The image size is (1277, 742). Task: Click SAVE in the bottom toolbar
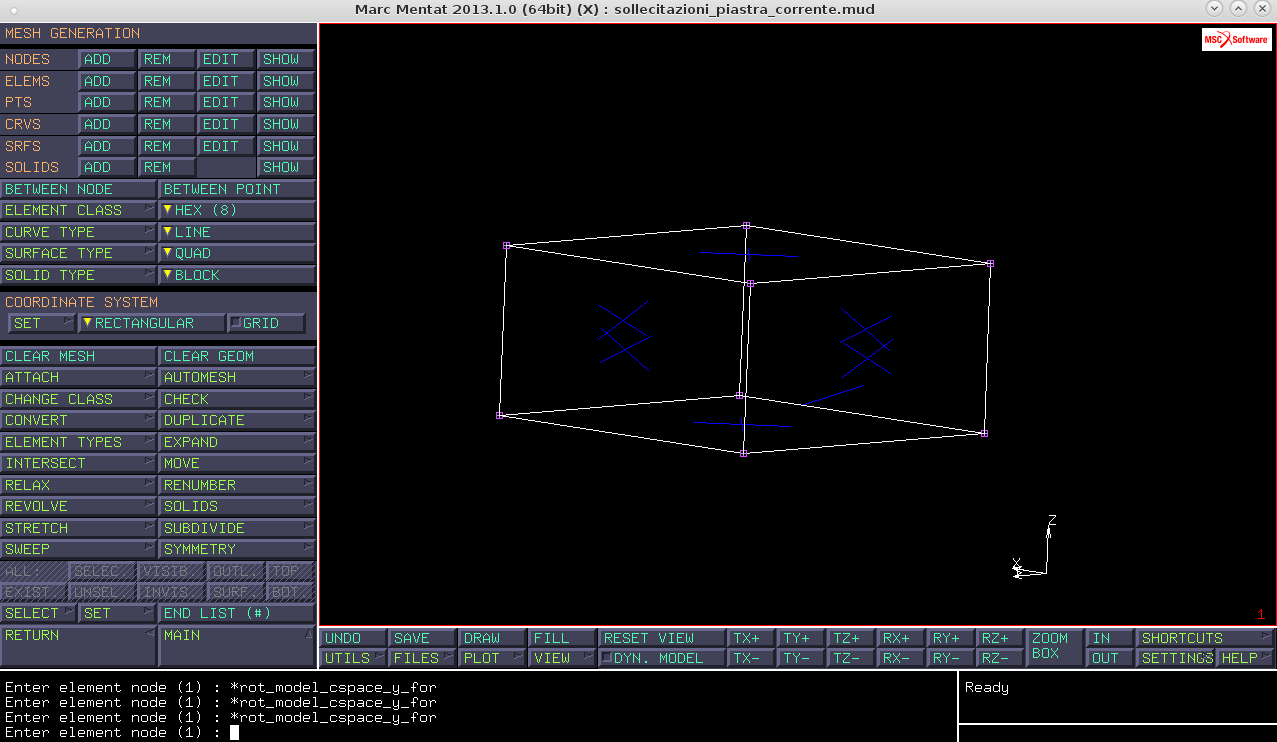(422, 638)
